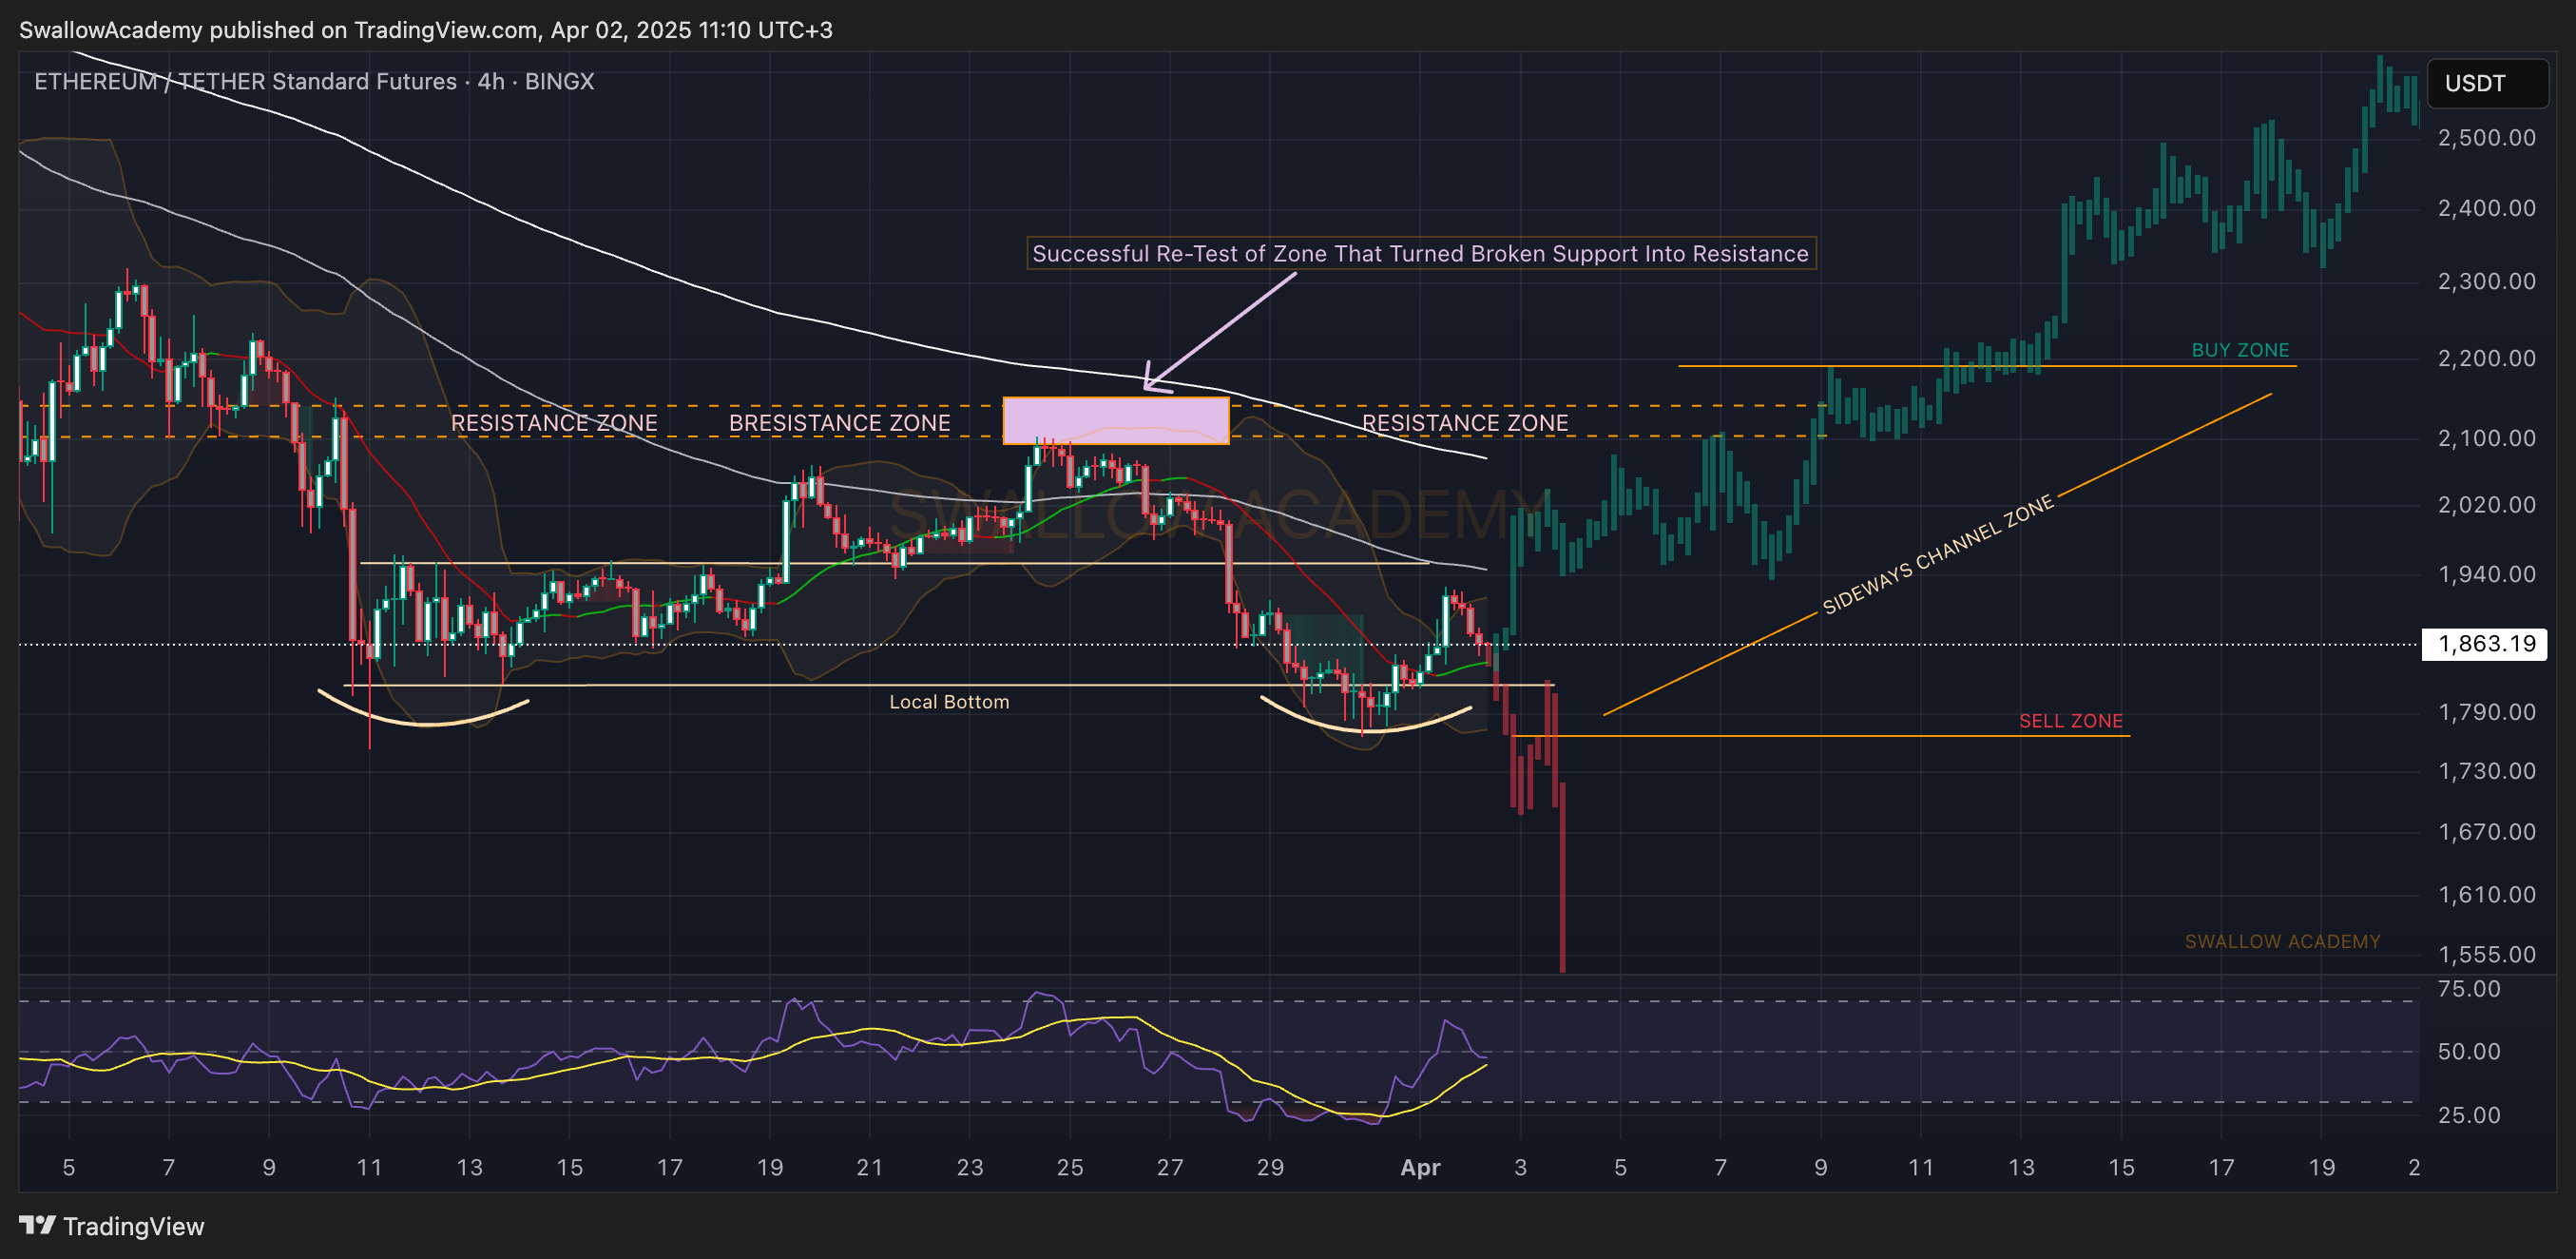Click the 2,500.00 price axis value
This screenshot has height=1259, width=2576.
pos(2486,138)
